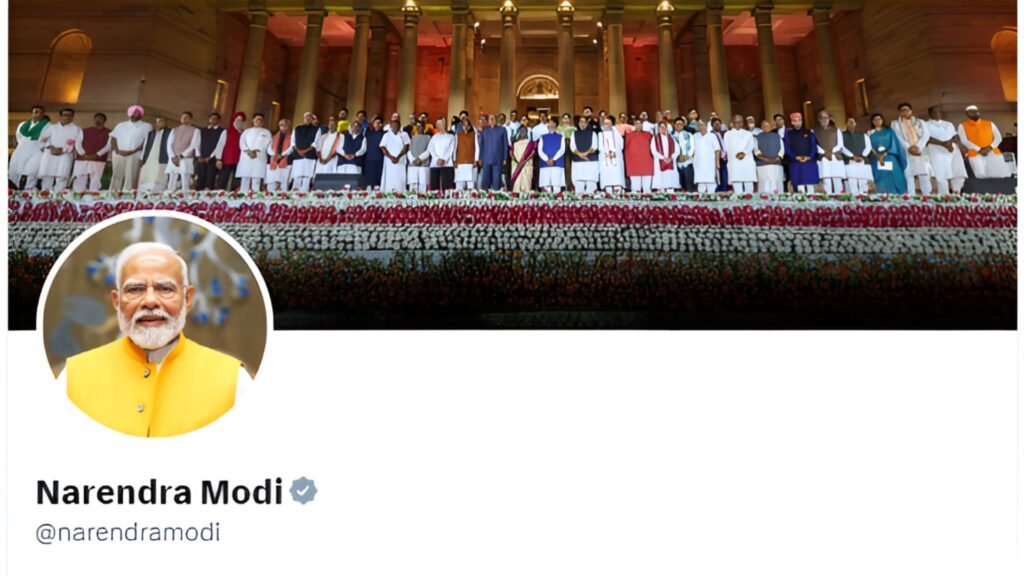Click the man in the red kurta
This screenshot has width=1024, height=576.
point(638,156)
